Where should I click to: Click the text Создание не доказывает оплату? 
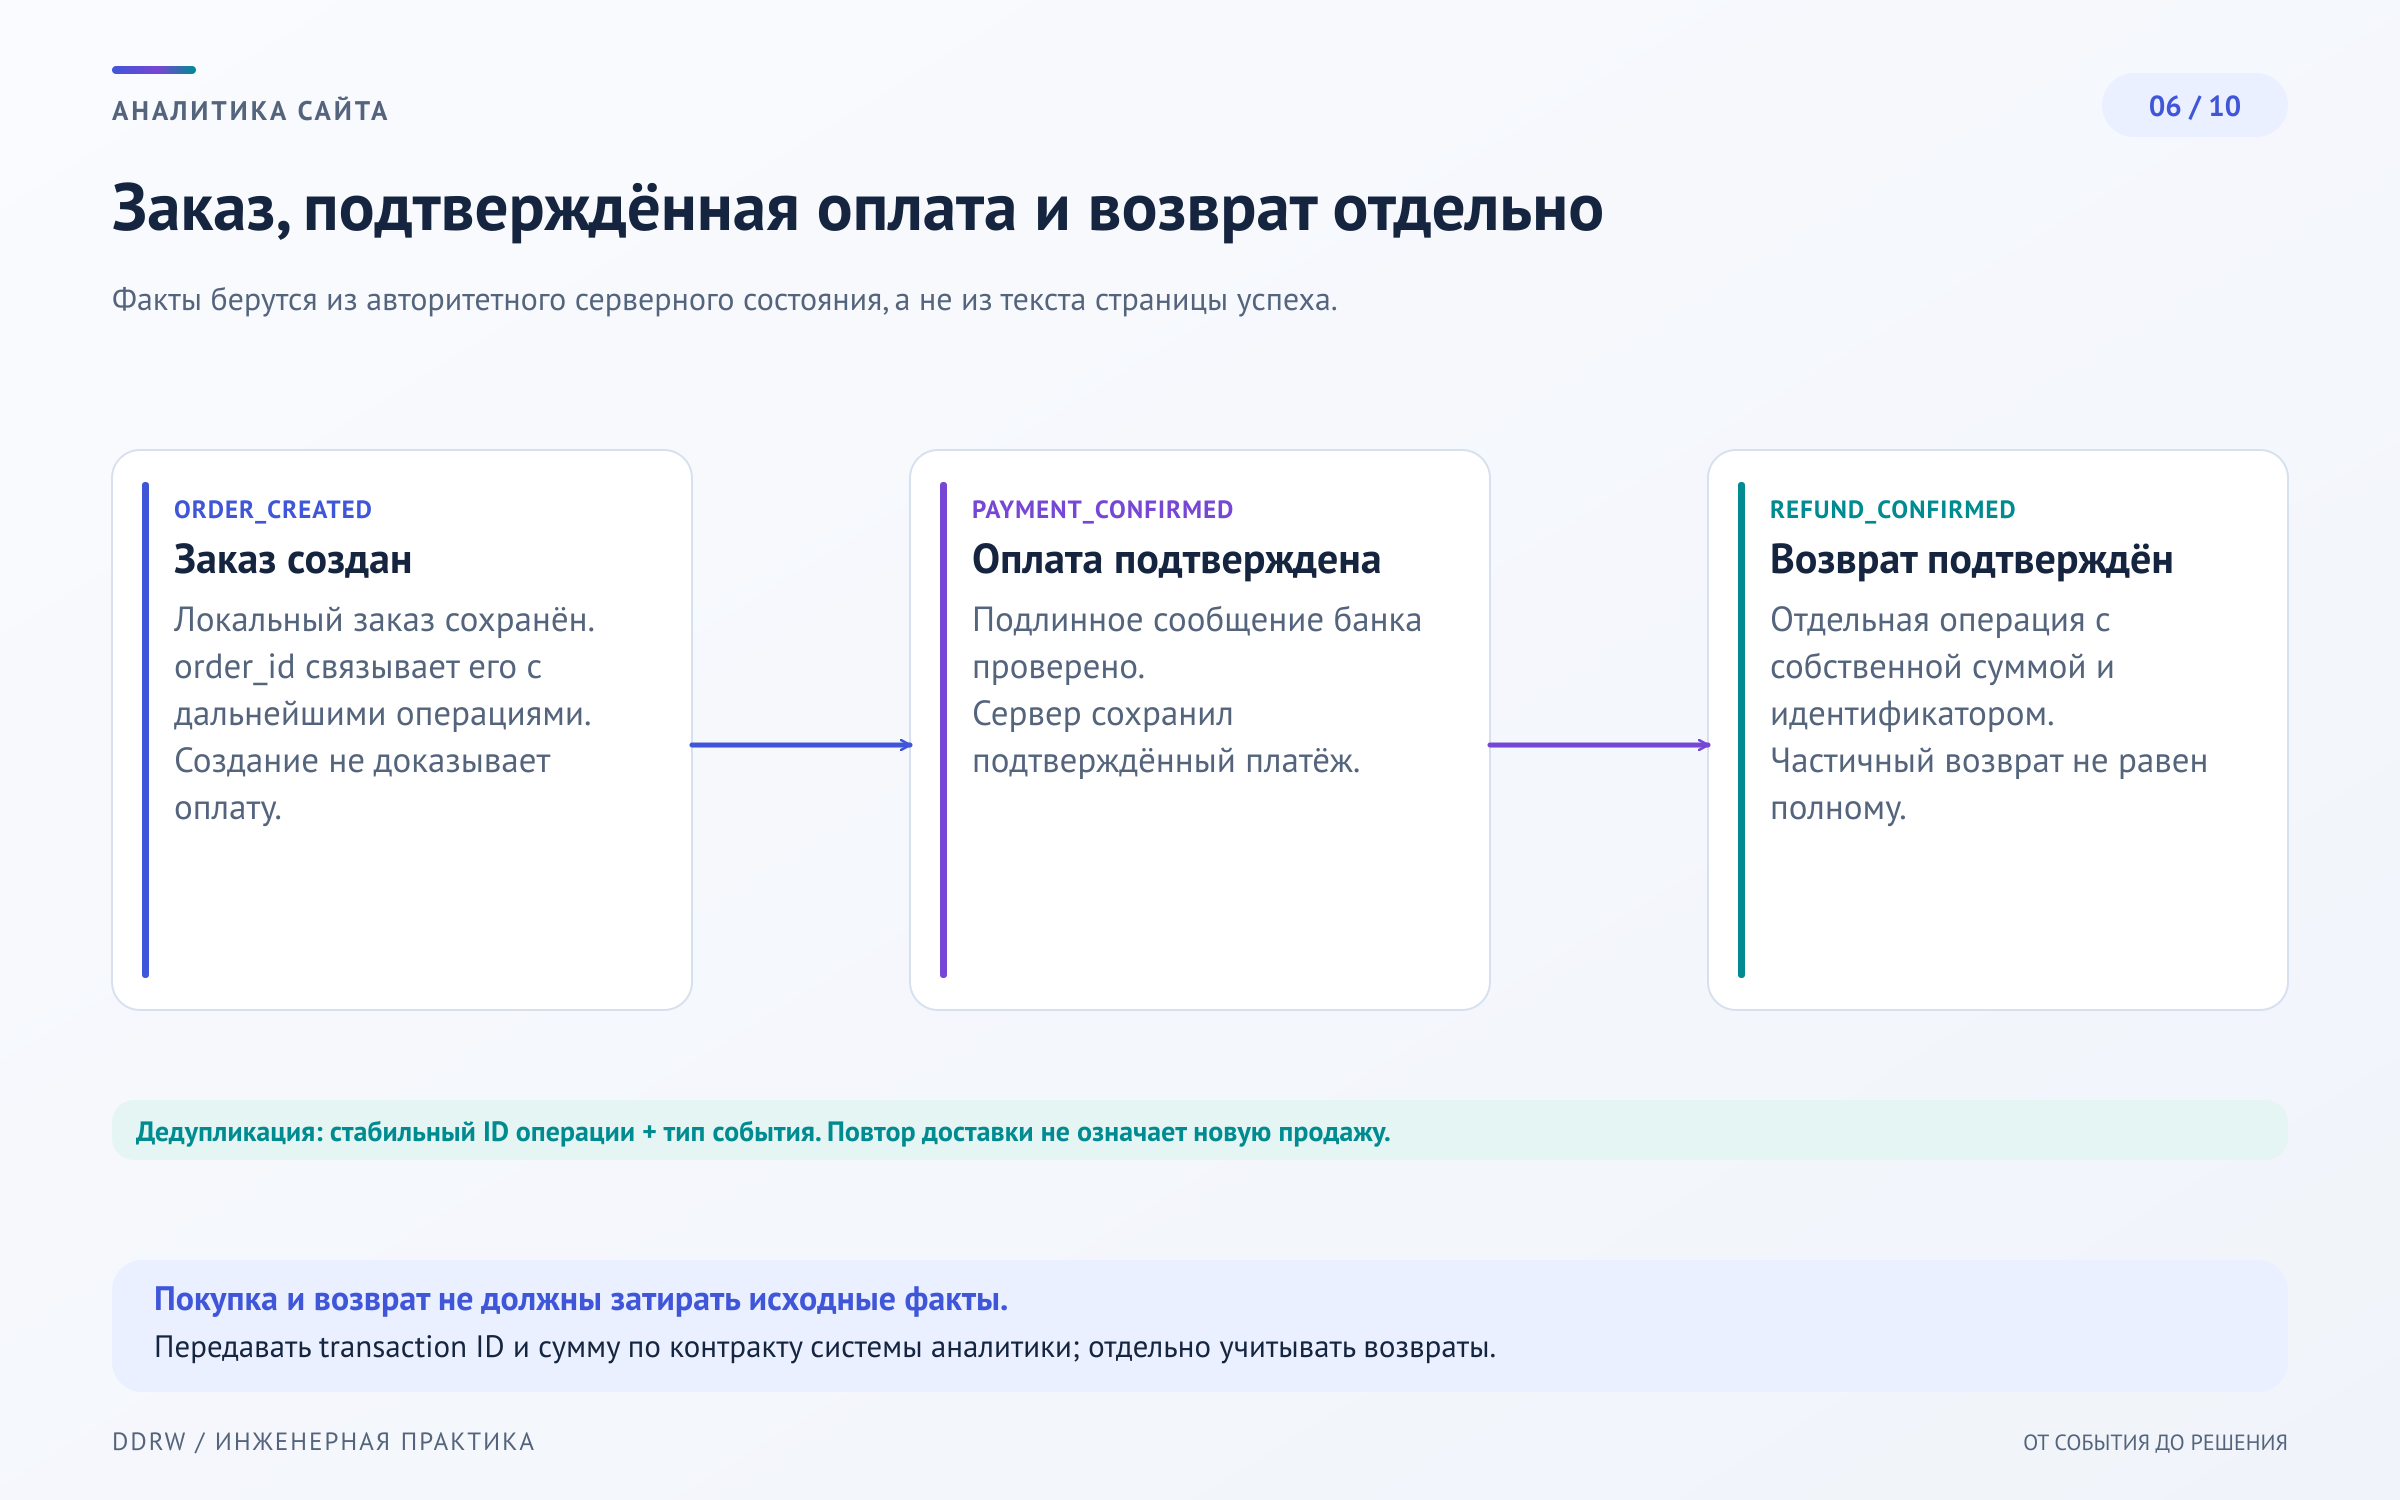362,784
